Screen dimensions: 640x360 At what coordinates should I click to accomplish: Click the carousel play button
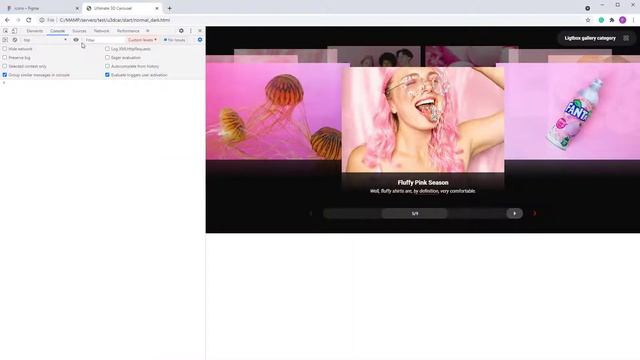coord(515,213)
